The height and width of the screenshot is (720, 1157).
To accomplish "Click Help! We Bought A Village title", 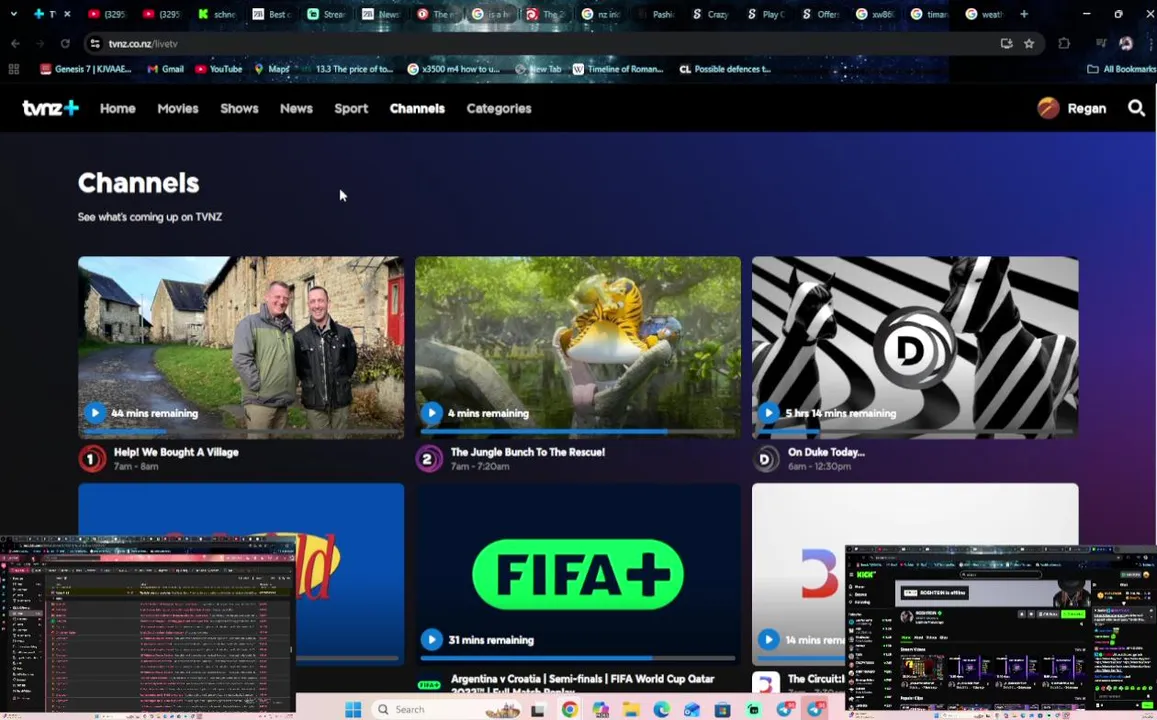I will coord(176,452).
